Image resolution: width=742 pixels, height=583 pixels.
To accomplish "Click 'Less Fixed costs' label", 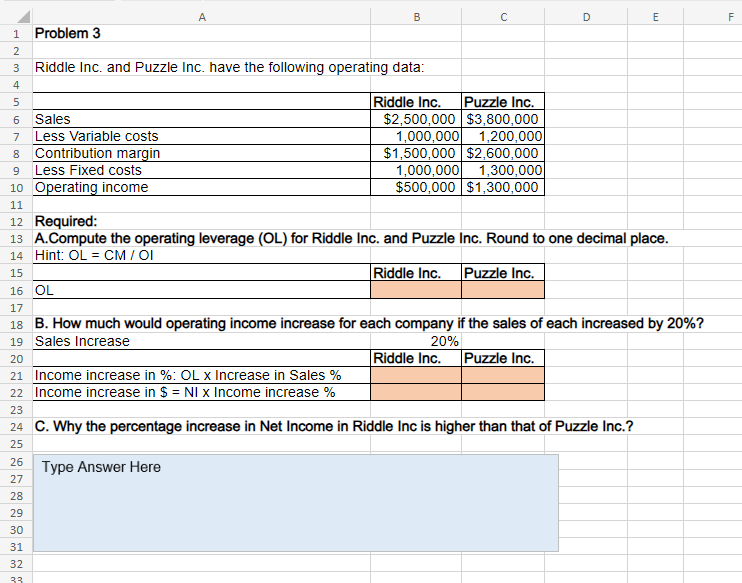I will [x=88, y=170].
